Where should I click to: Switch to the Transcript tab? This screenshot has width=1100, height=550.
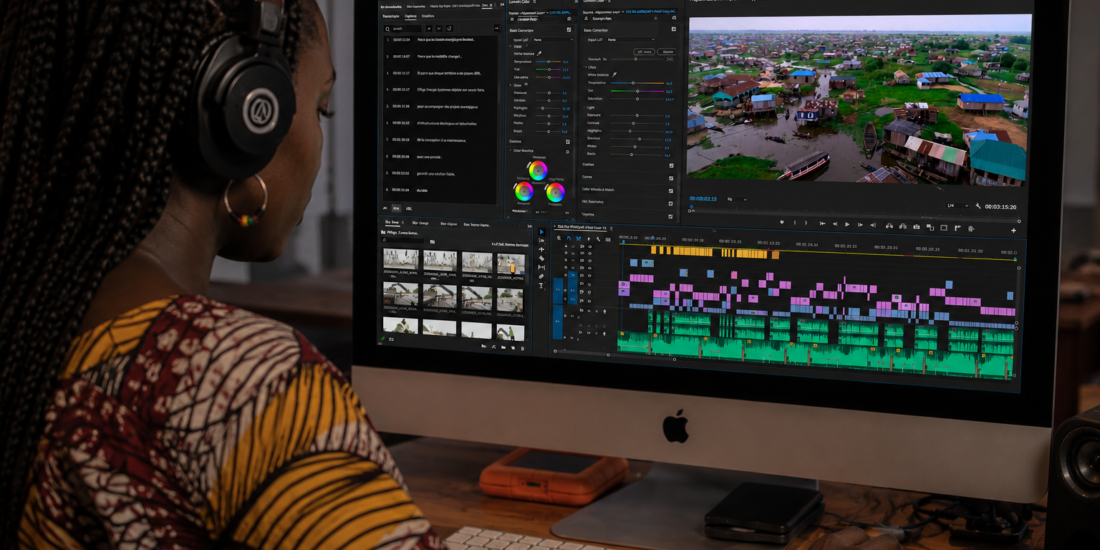tap(391, 16)
